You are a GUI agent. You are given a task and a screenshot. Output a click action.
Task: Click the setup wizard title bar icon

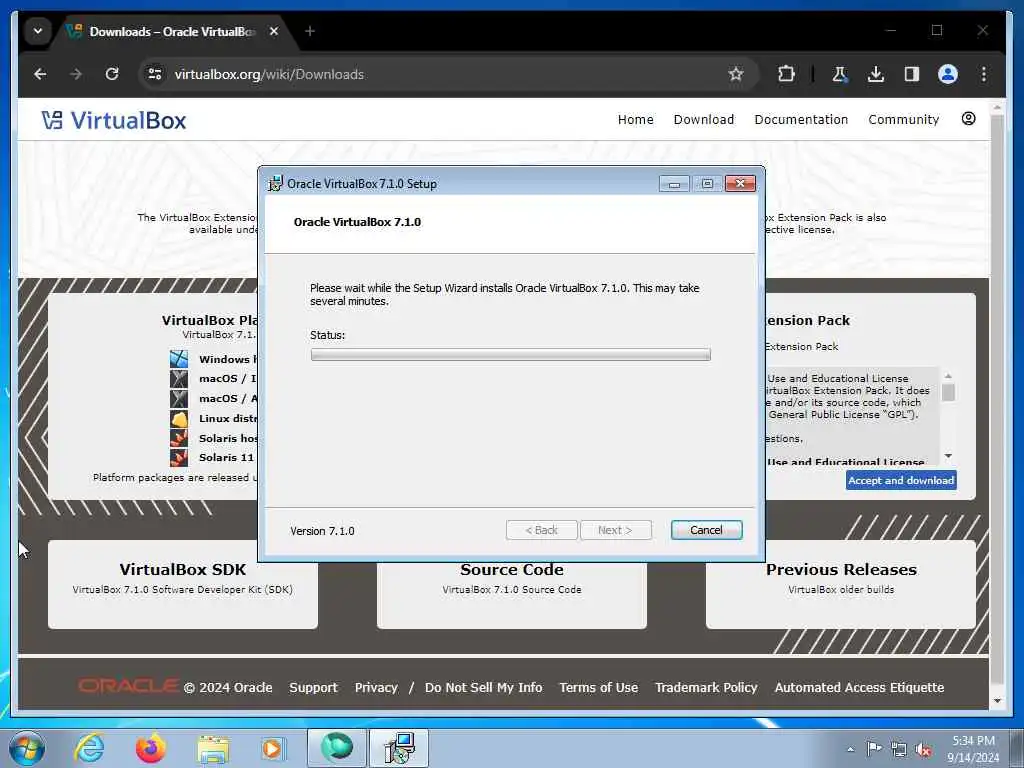click(276, 184)
